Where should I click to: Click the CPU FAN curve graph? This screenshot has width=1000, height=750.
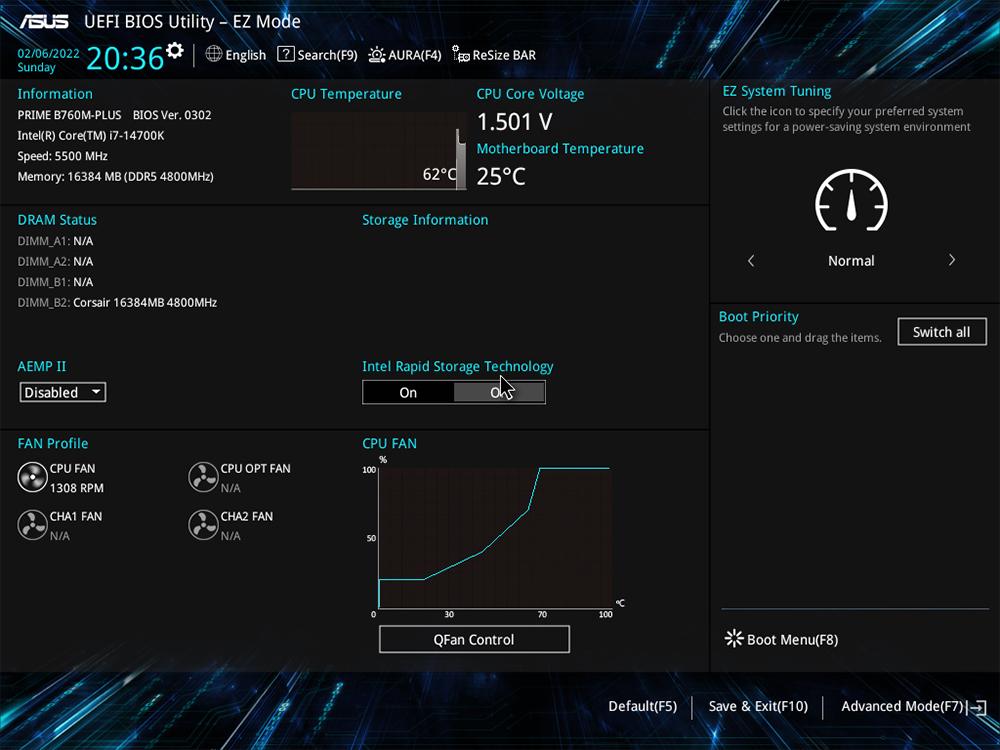tap(495, 538)
